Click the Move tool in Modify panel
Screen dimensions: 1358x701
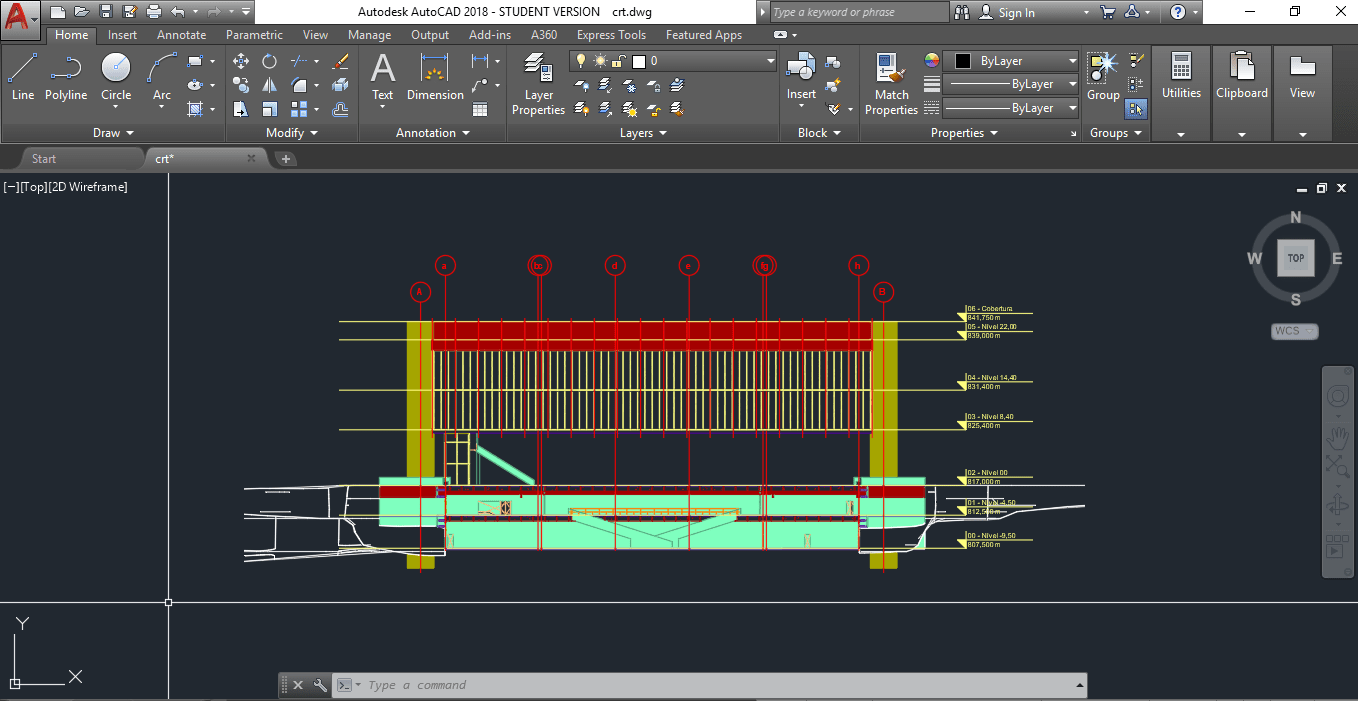[241, 61]
